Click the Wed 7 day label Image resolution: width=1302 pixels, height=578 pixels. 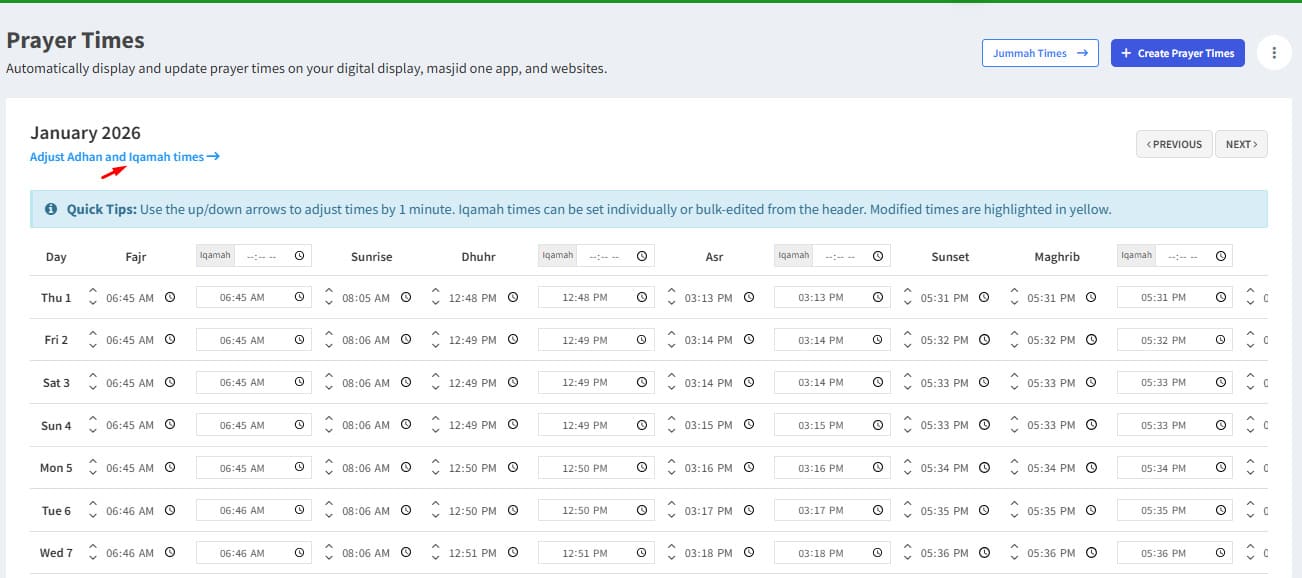coord(56,553)
